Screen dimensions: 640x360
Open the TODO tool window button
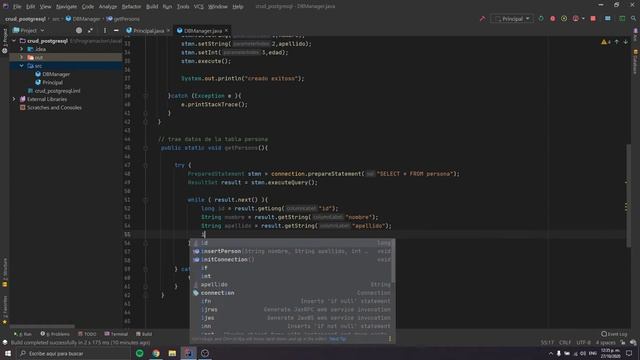(x=87, y=334)
